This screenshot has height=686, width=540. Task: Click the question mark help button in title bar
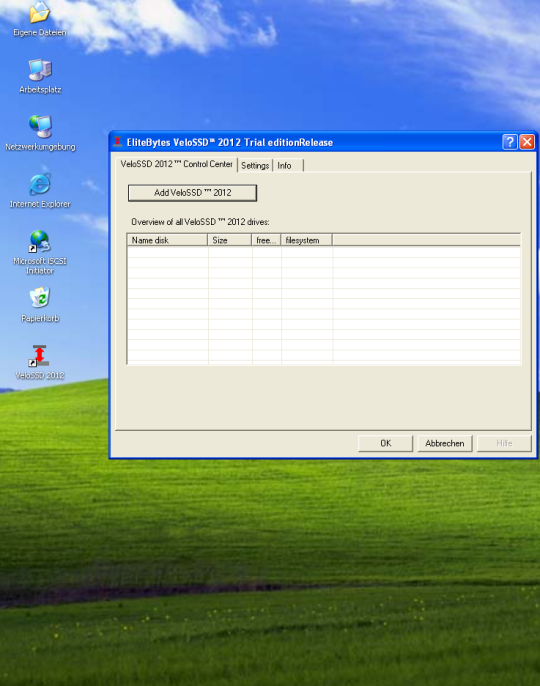coord(510,142)
